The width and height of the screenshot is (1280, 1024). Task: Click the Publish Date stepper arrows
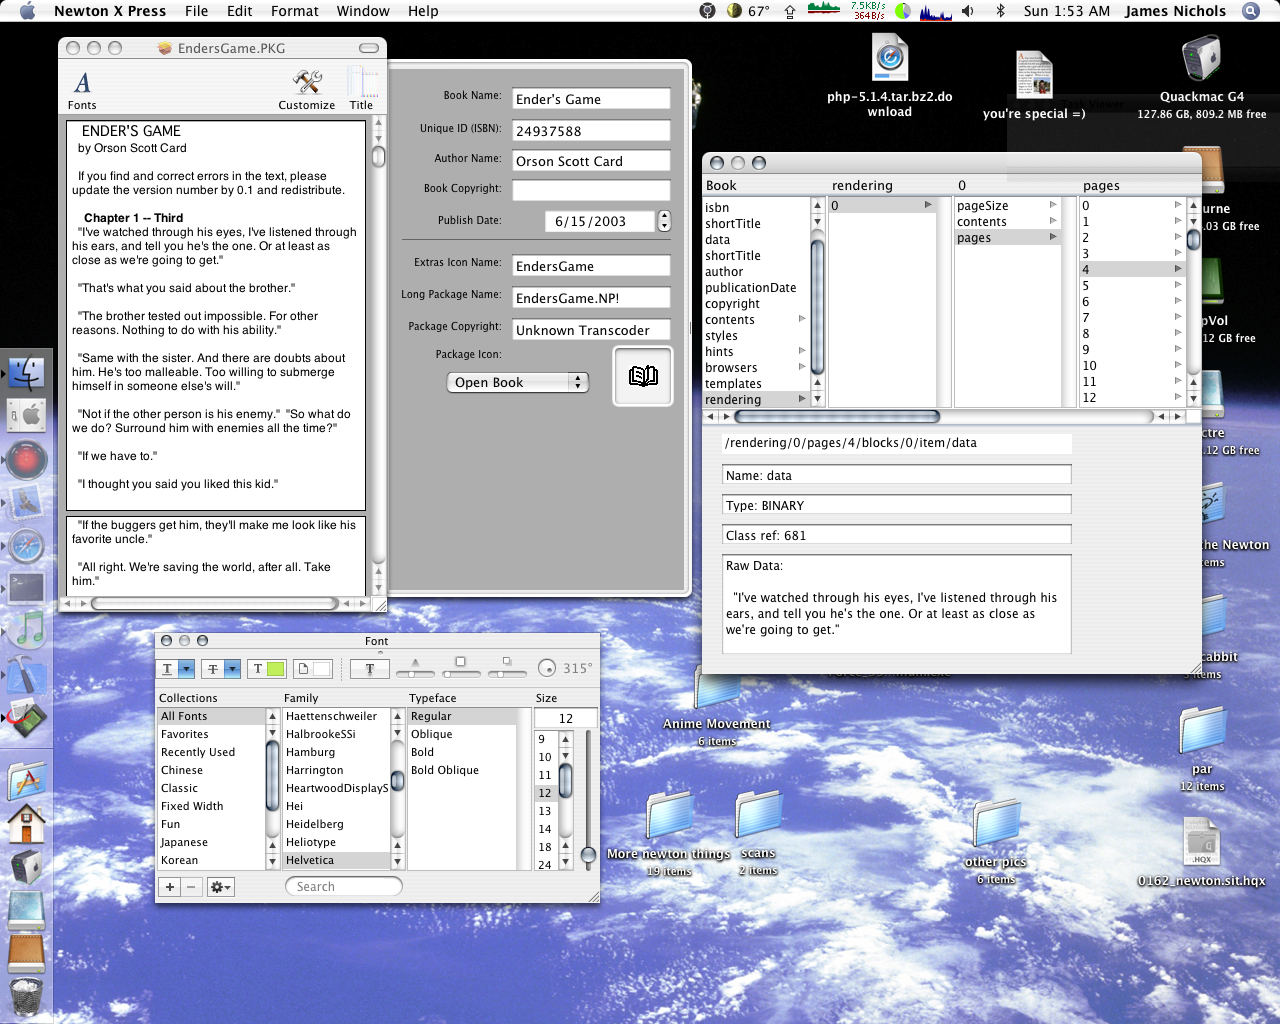(665, 221)
